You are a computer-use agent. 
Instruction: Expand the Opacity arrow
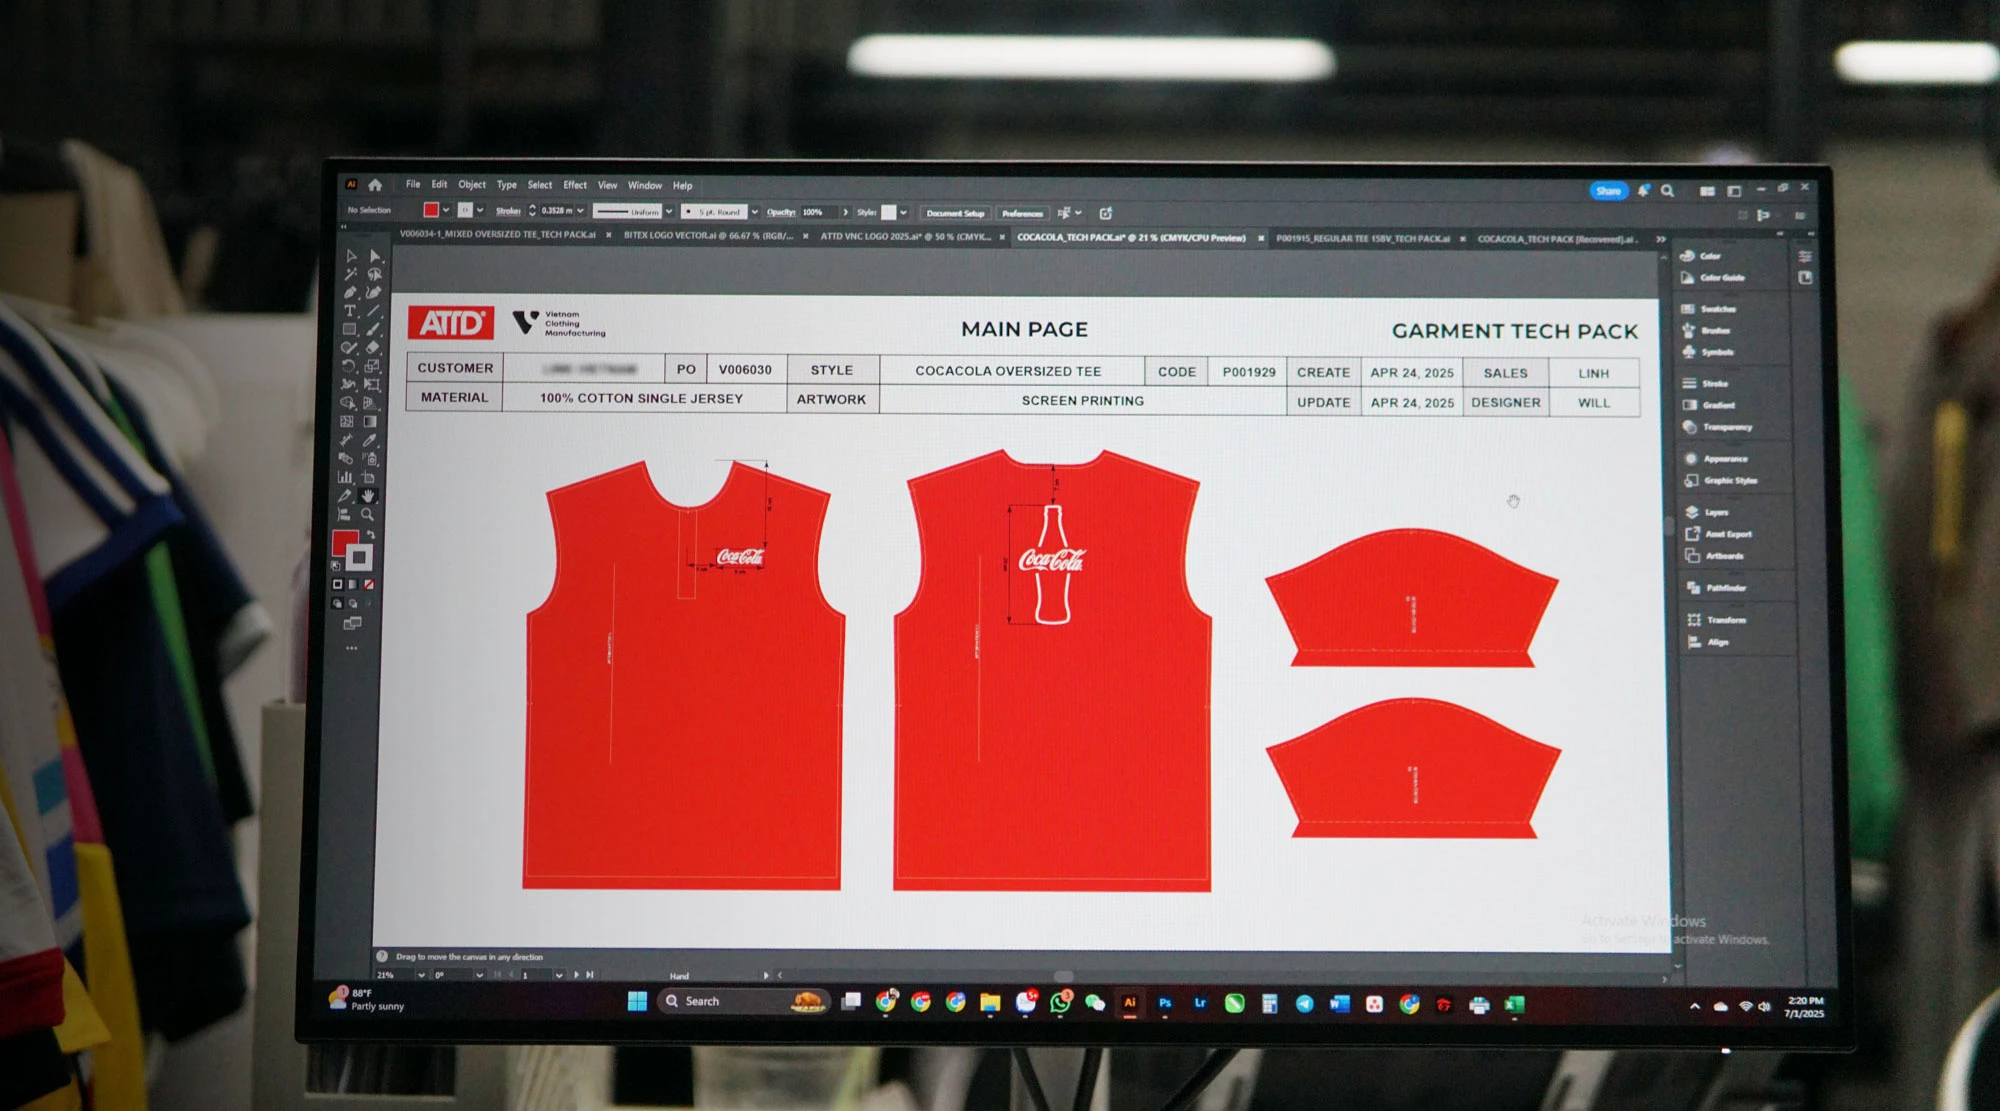(846, 213)
